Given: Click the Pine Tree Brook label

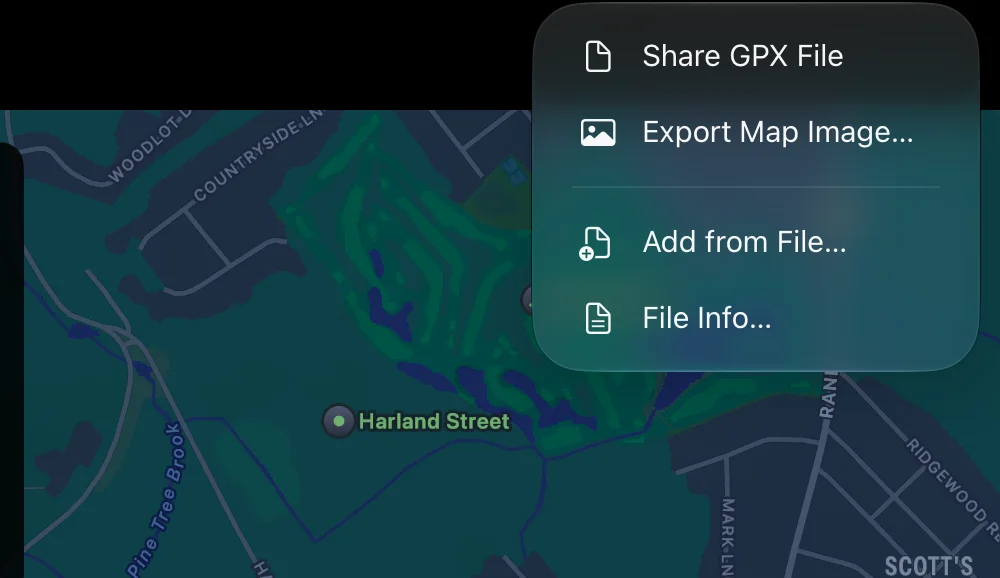Looking at the screenshot, I should coord(157,500).
